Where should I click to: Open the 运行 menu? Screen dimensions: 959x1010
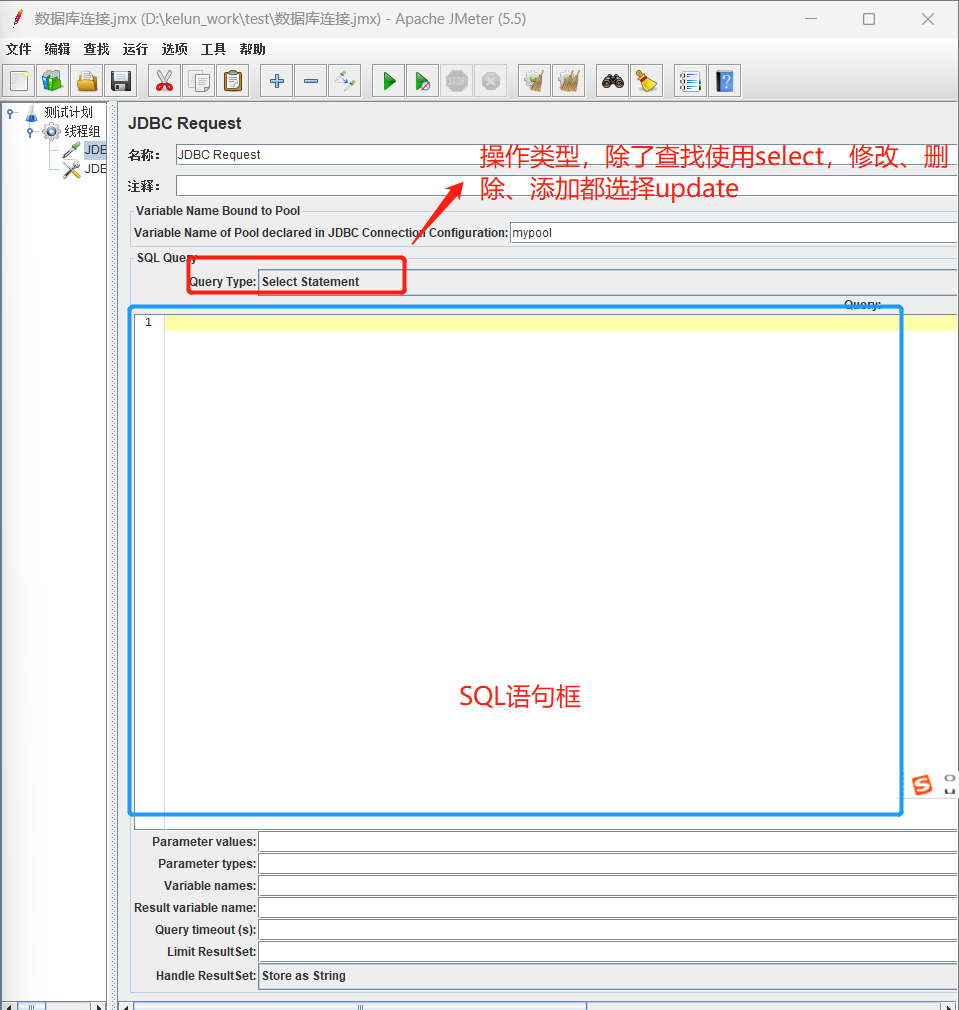135,50
